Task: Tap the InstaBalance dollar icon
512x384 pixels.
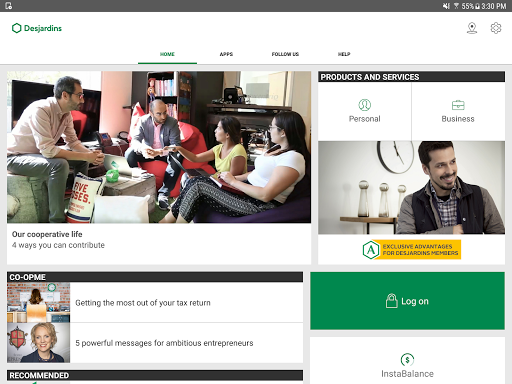Action: (407, 359)
